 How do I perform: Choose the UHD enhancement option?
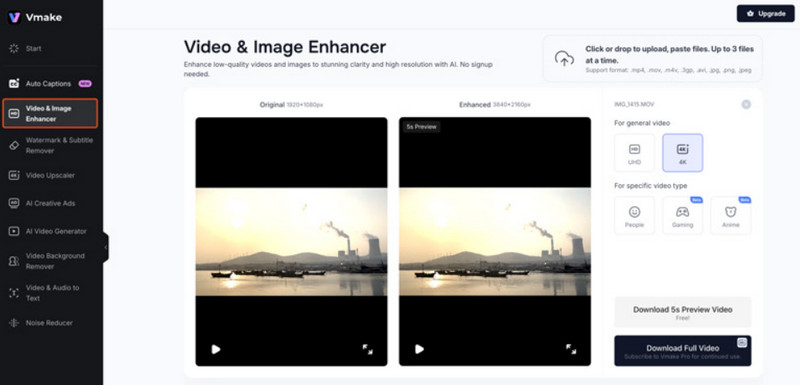coord(634,153)
